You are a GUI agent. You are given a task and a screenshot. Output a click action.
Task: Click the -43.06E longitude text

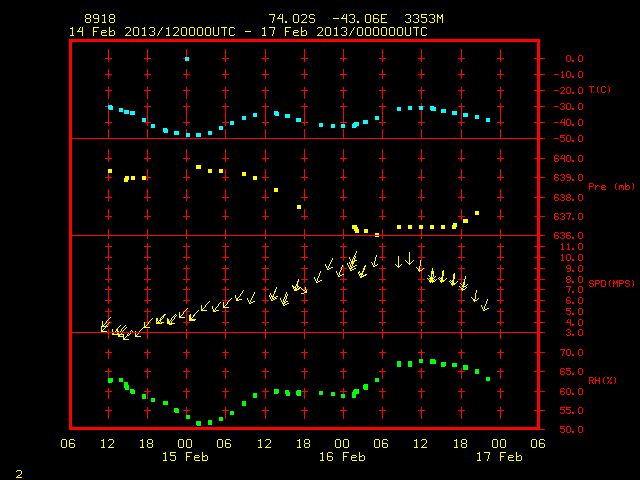coord(360,19)
